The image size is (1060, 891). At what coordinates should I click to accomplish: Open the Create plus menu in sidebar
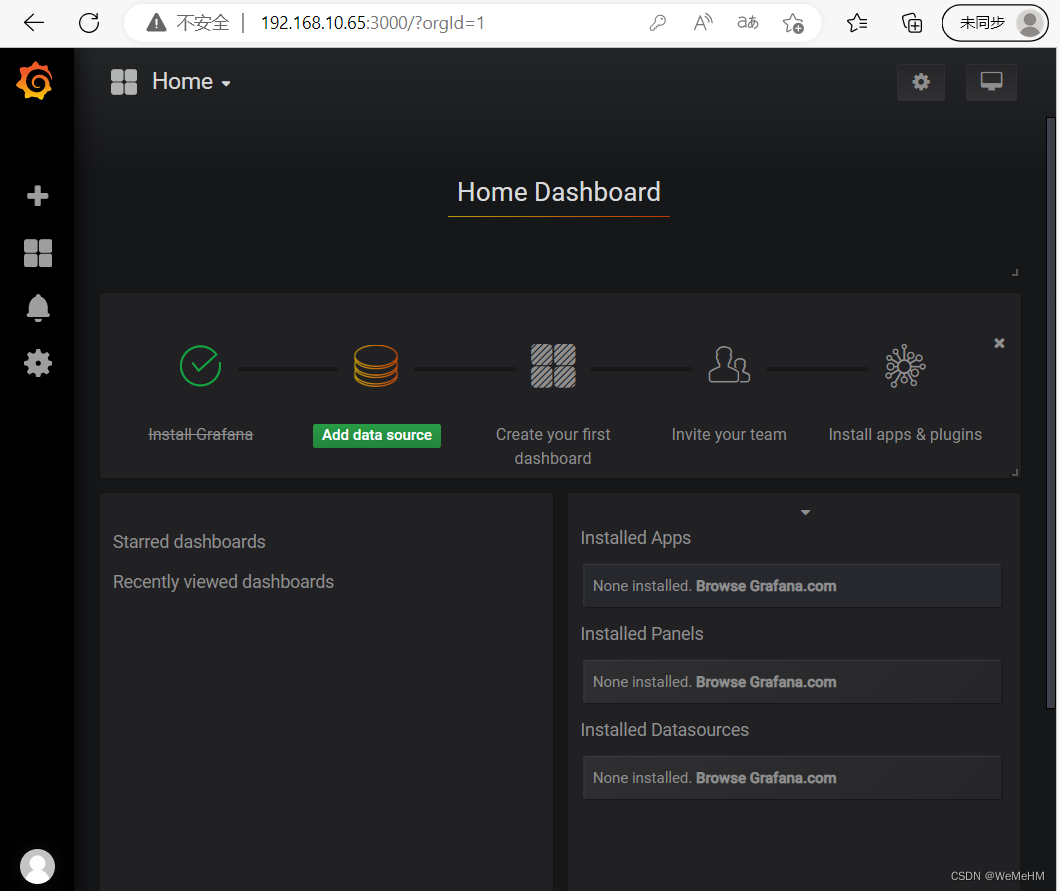[x=37, y=196]
